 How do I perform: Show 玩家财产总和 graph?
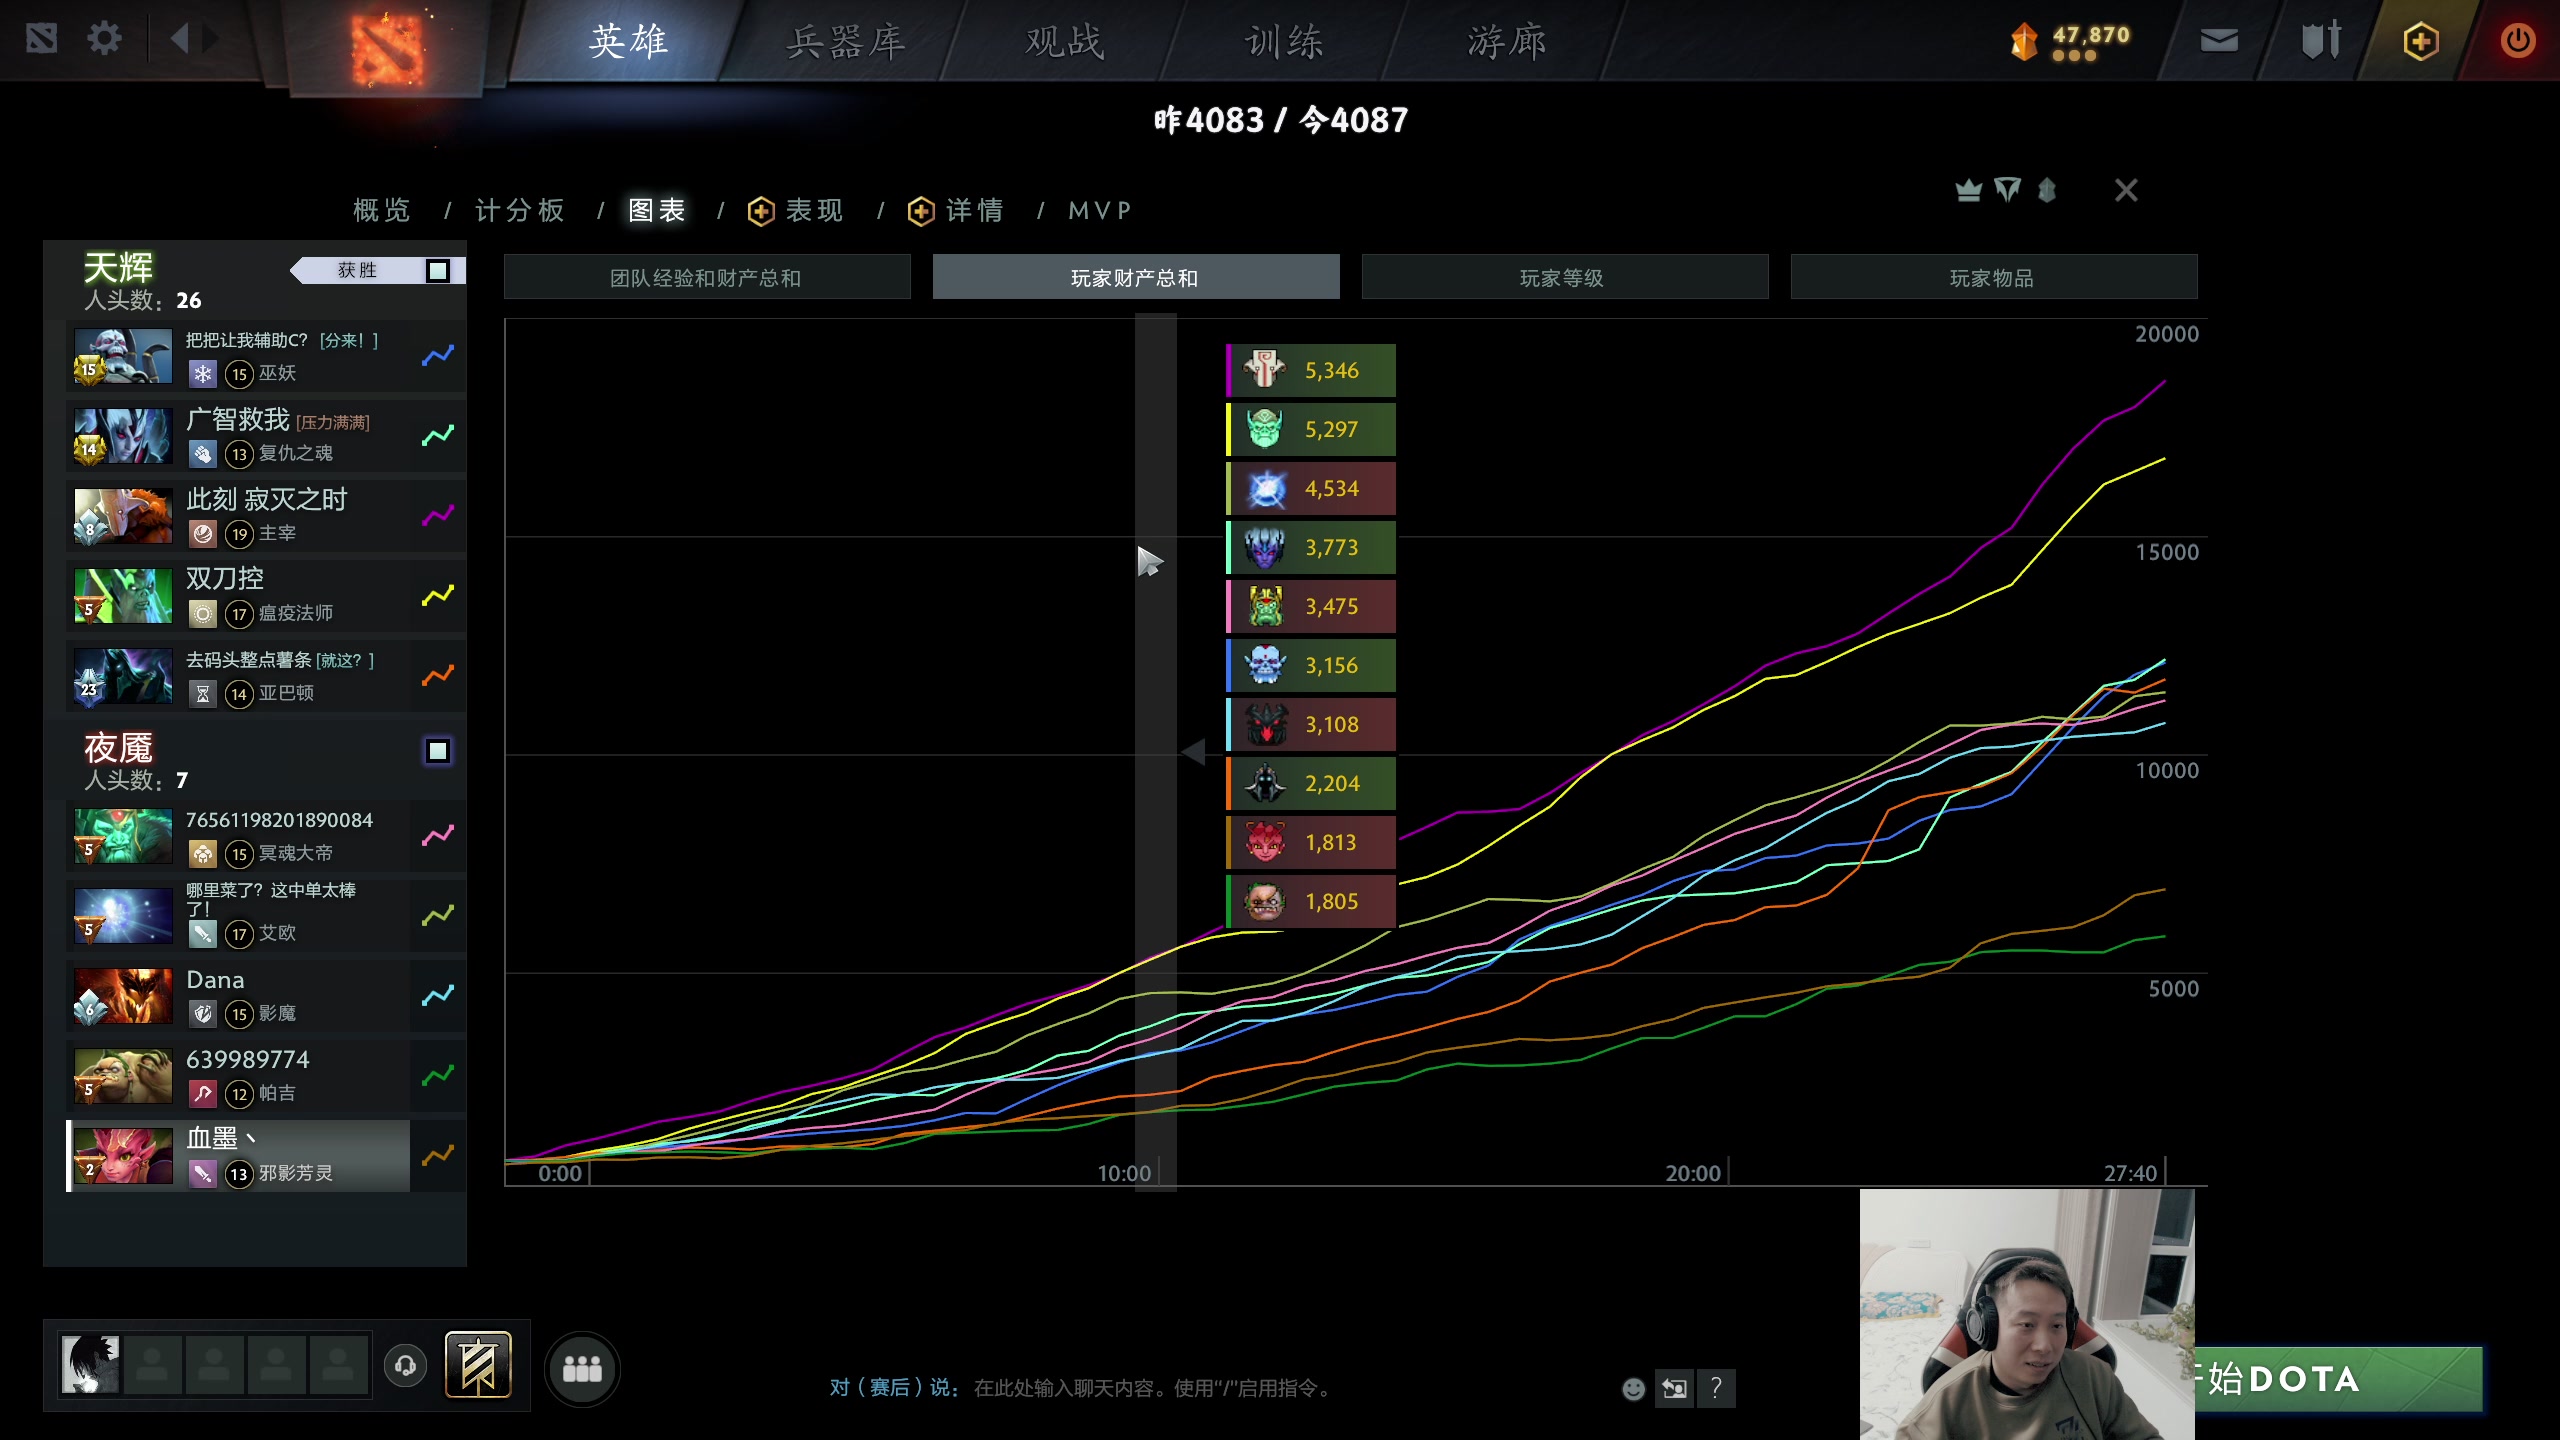click(1135, 277)
